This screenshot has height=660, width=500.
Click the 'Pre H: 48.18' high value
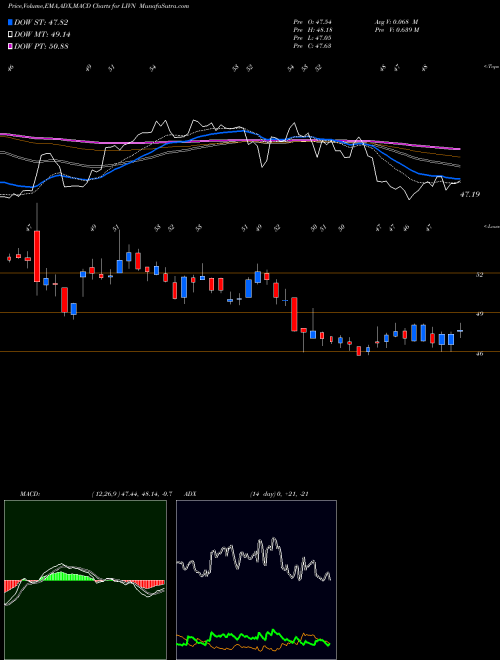pos(313,30)
